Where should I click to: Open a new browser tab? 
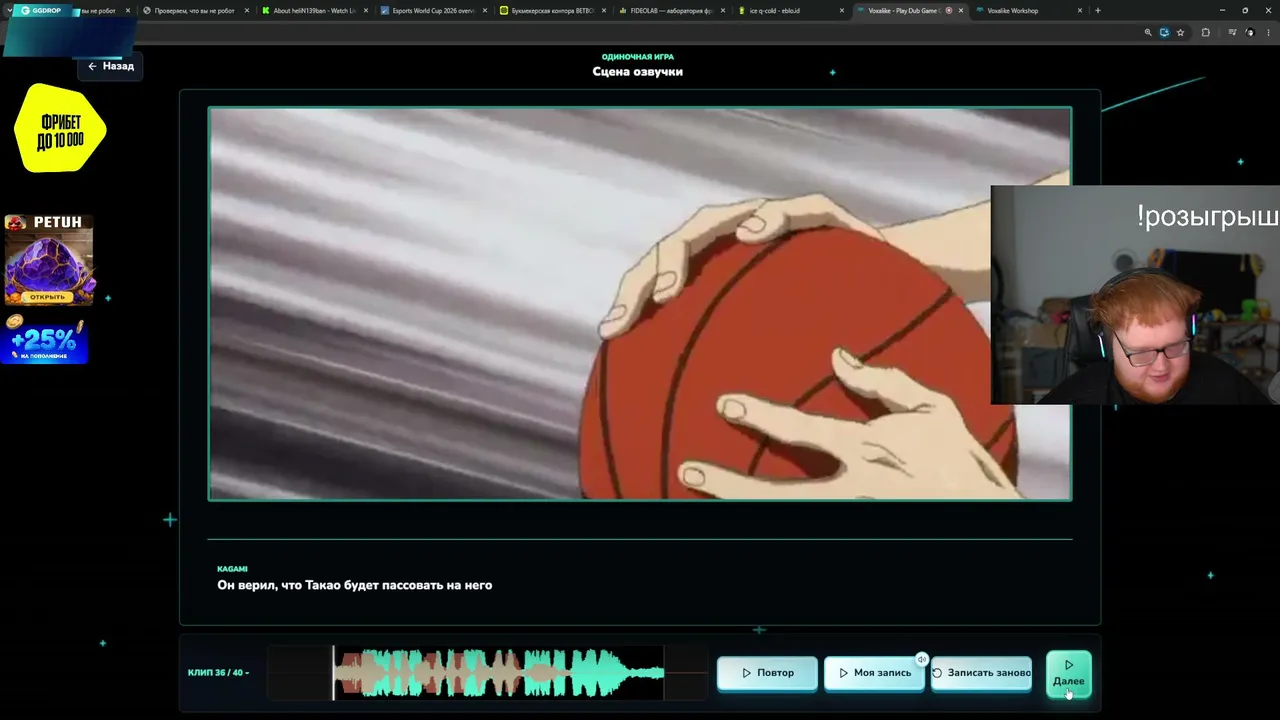(x=1098, y=11)
